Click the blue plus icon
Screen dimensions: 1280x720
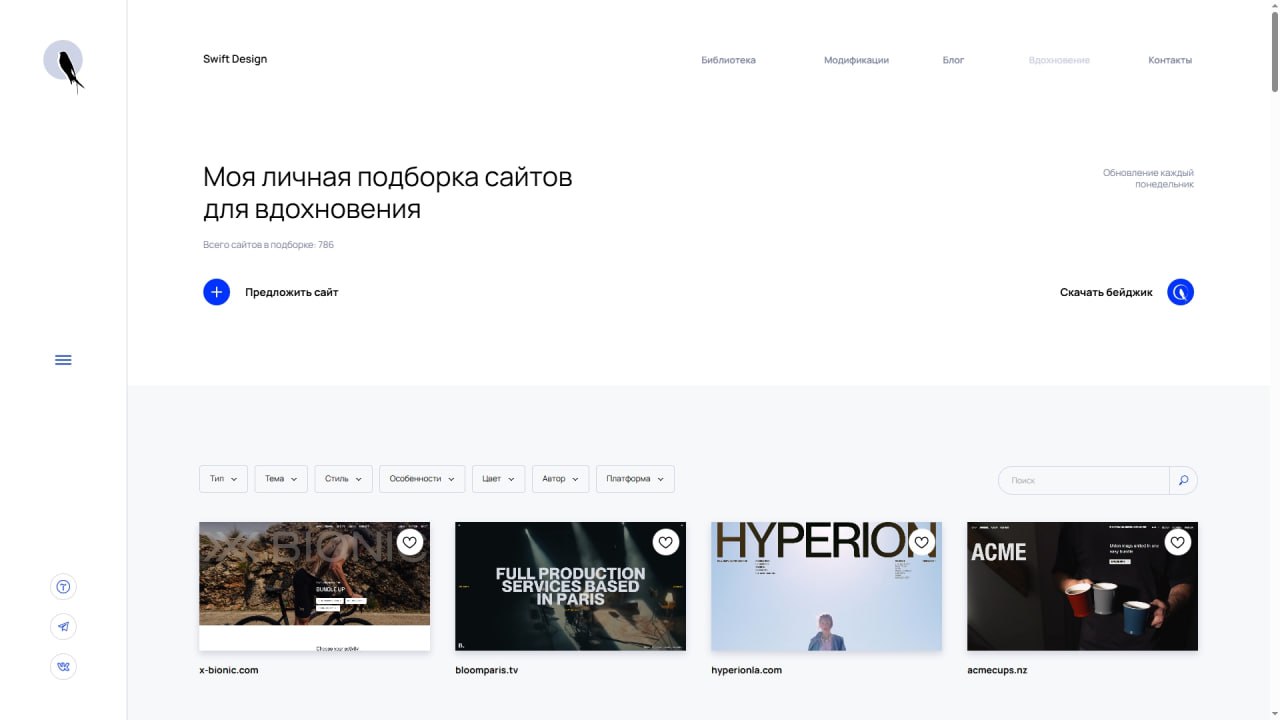click(x=216, y=292)
